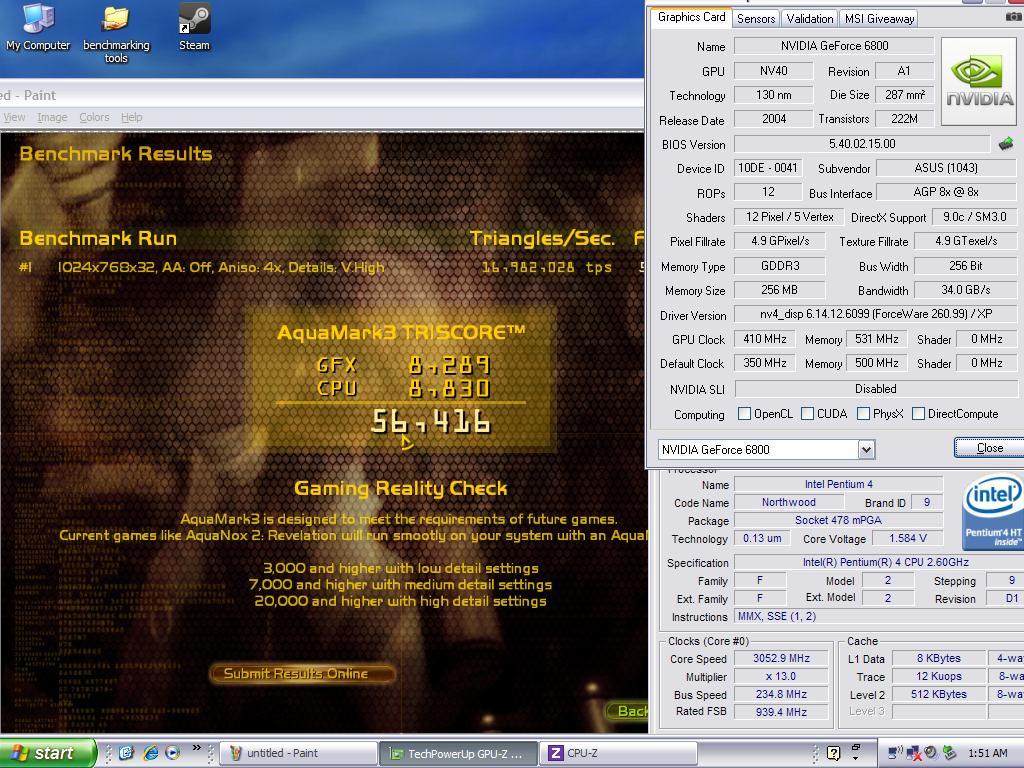The width and height of the screenshot is (1024, 768).
Task: Click the Rated FSB value 939.4 MHz
Action: pos(781,712)
